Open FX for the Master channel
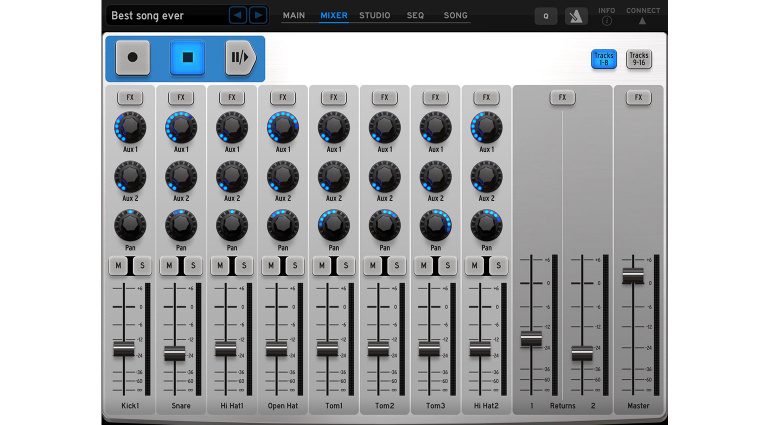 638,98
